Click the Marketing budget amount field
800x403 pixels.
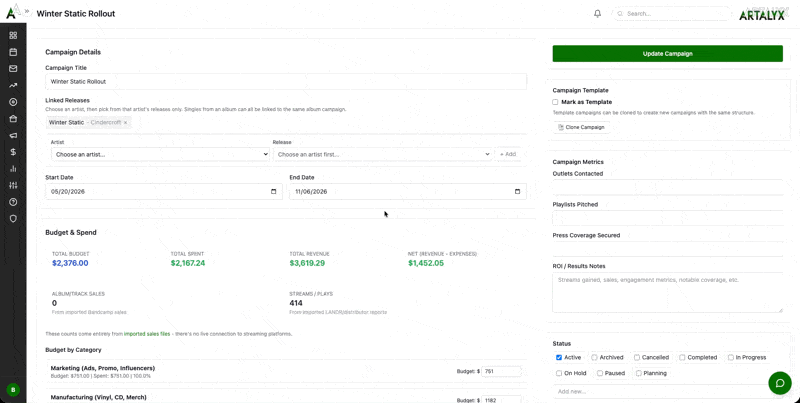click(x=501, y=371)
